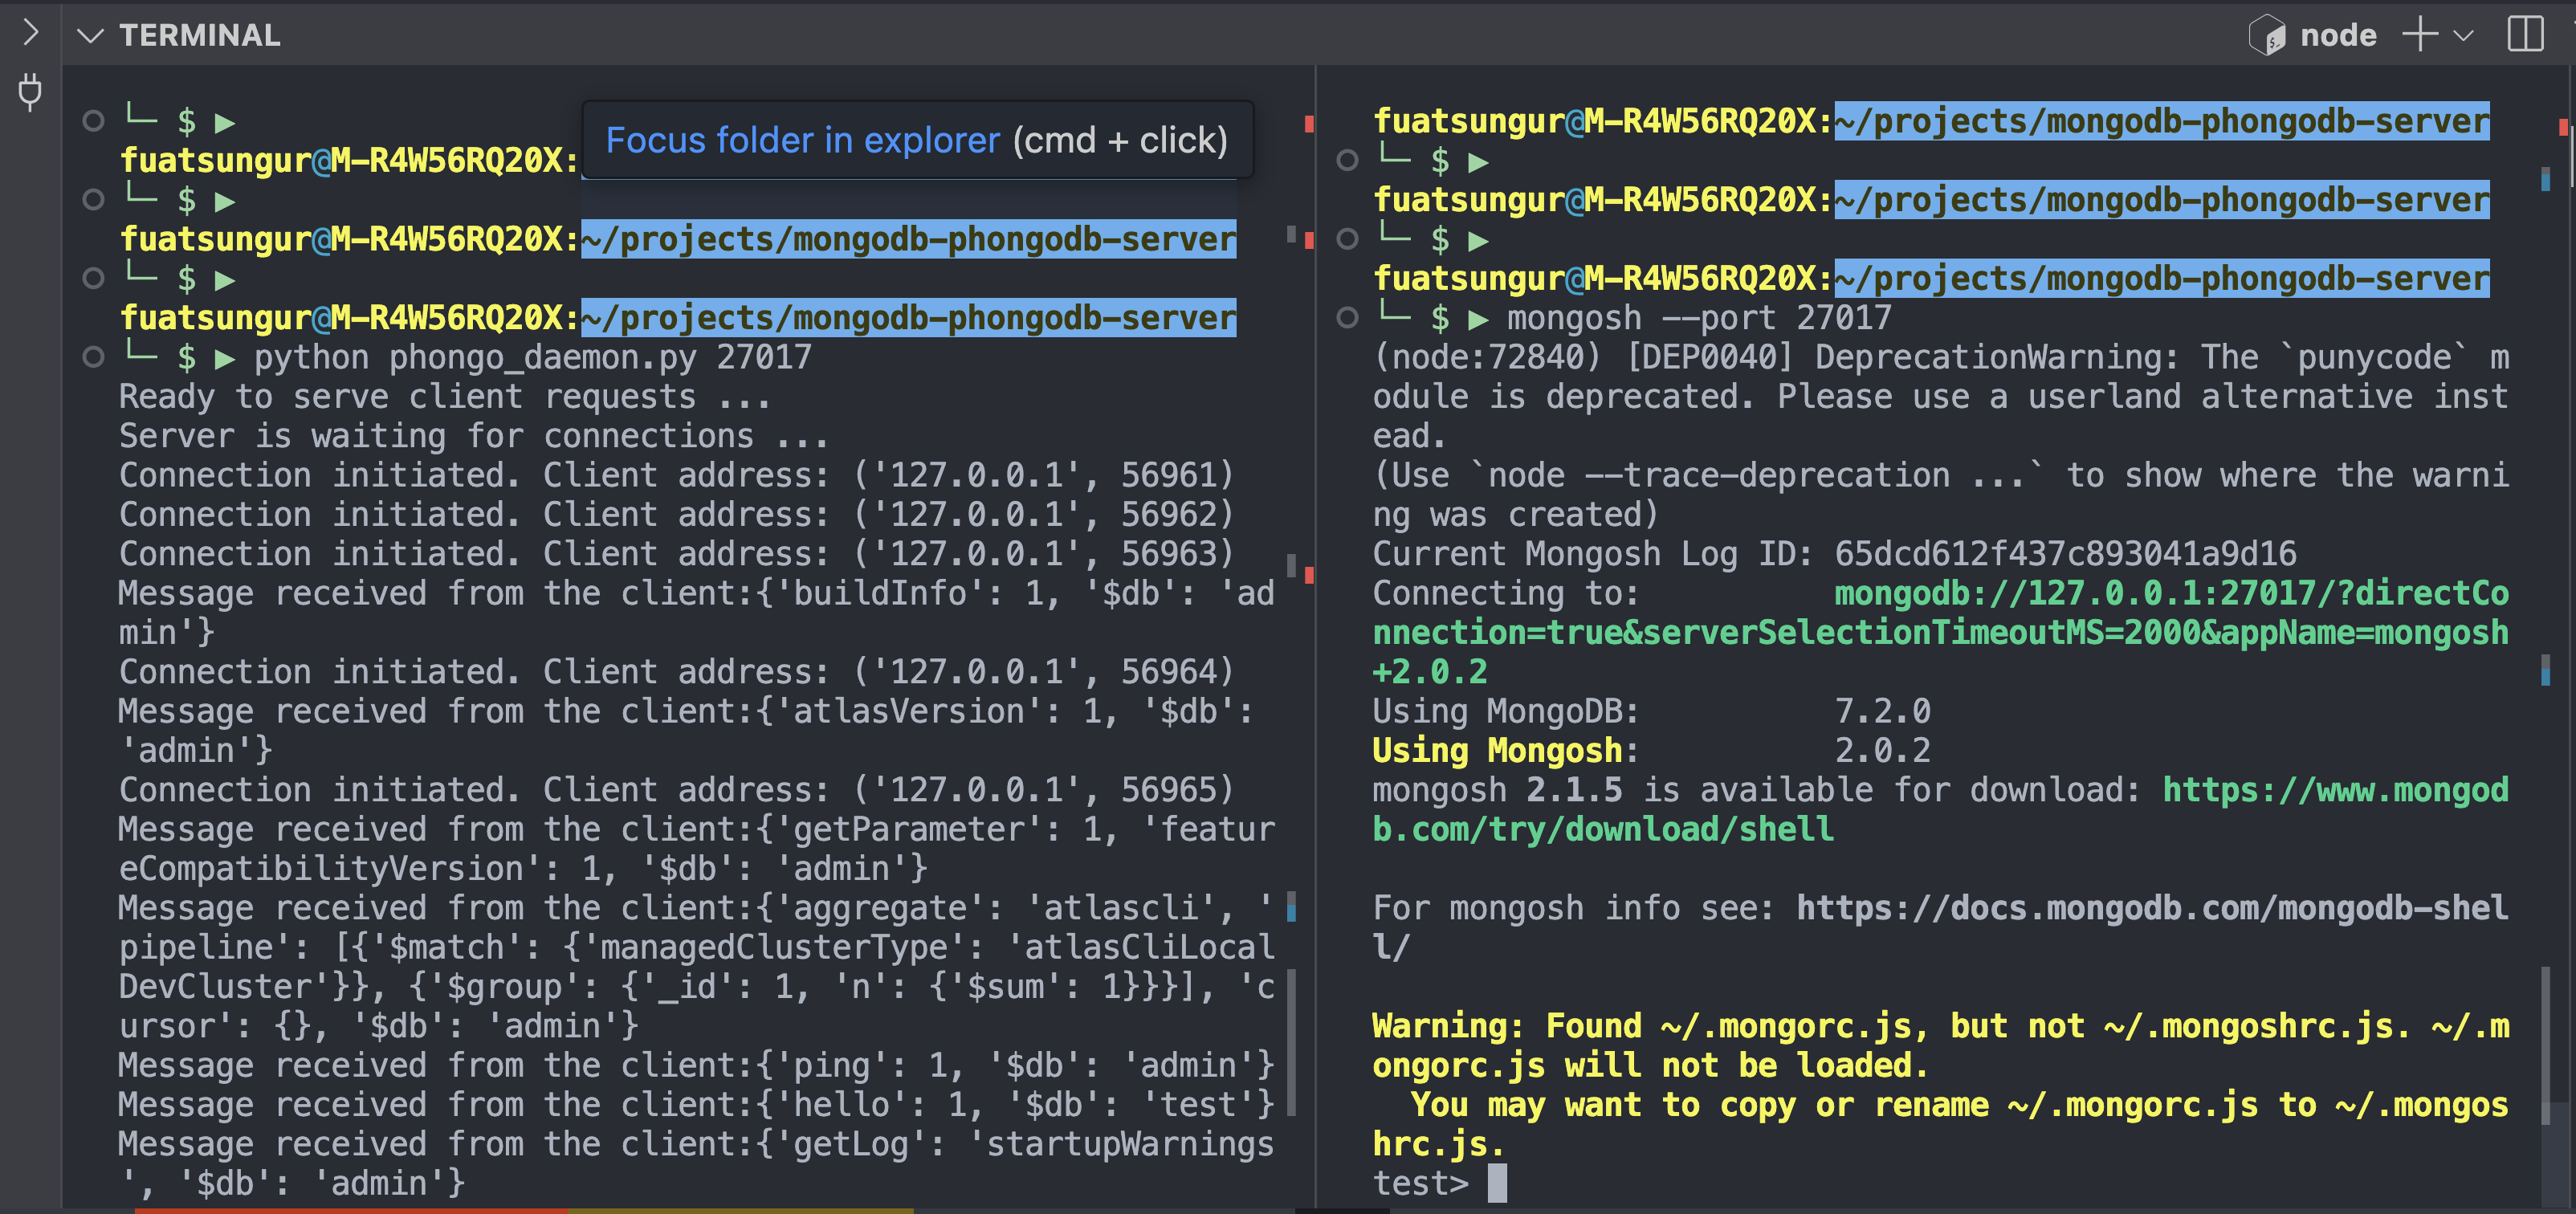
Task: Collapse the TERMINAL panel chevron
Action: point(90,36)
